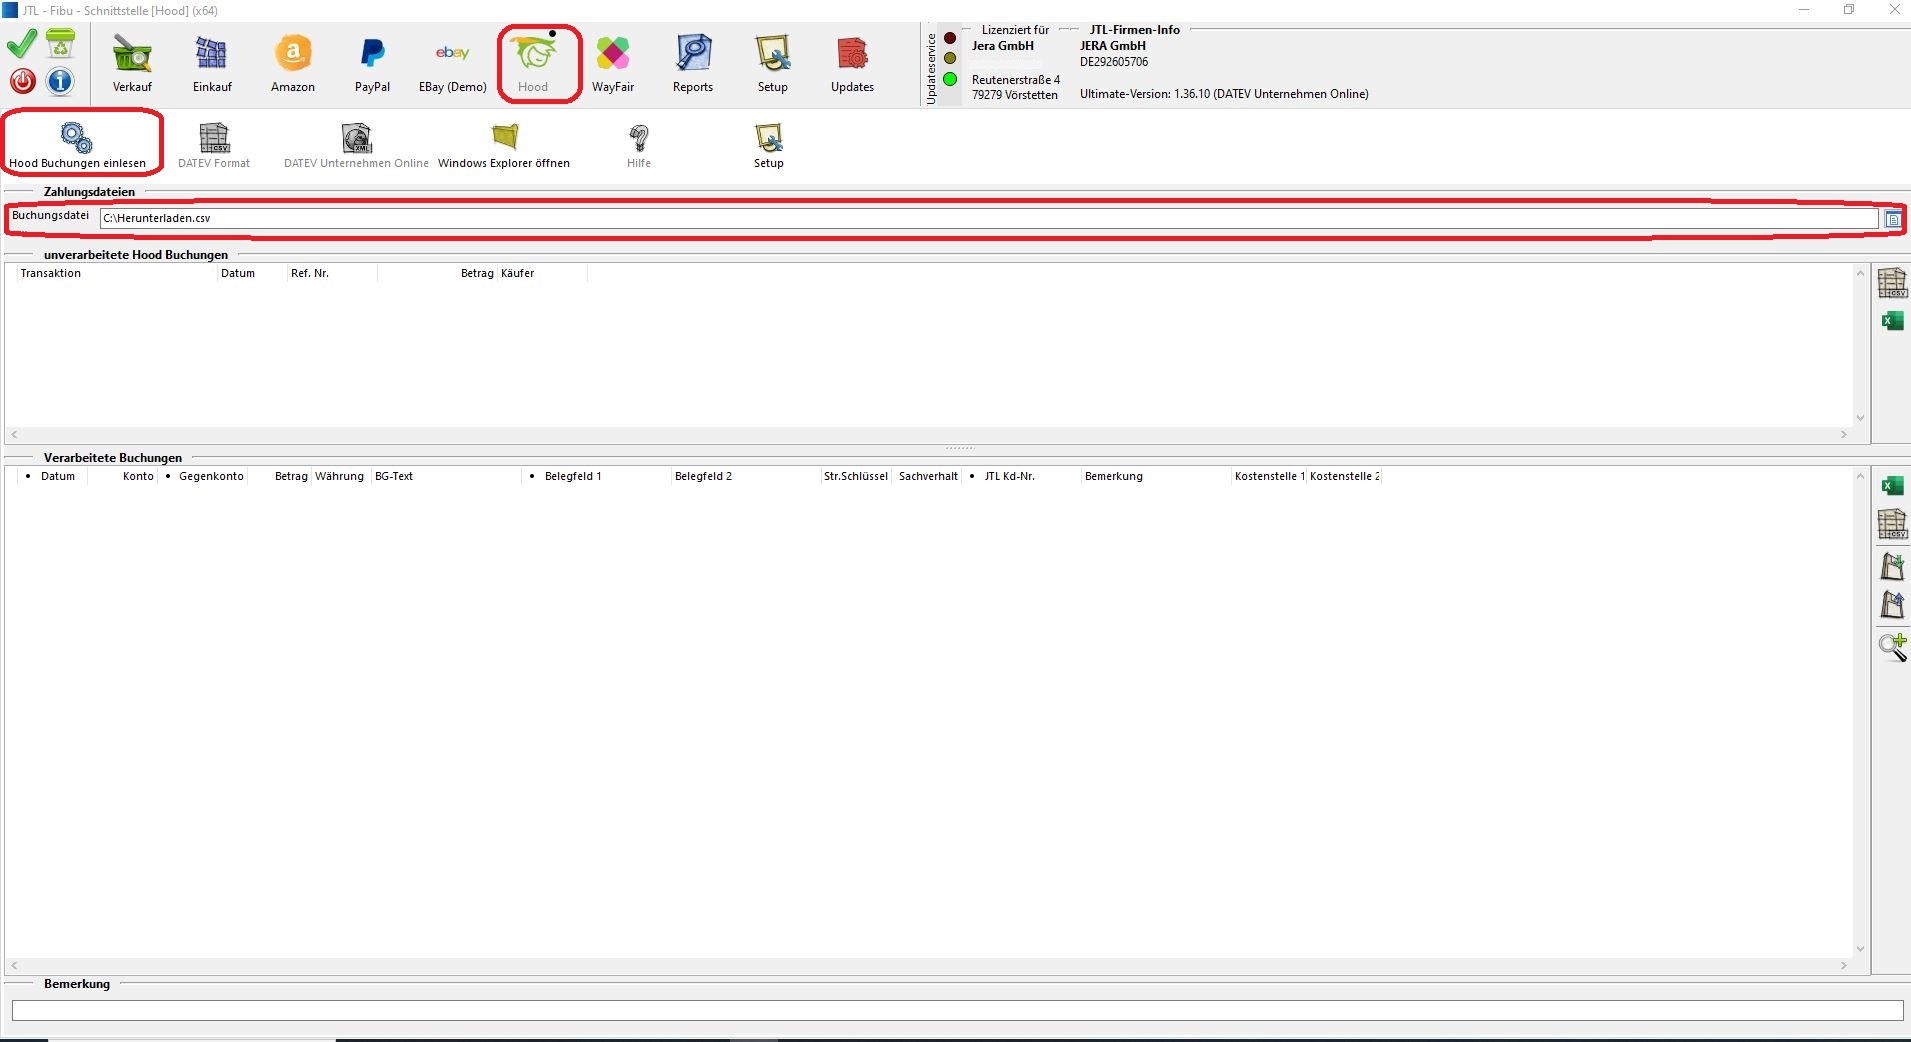Switch to the PayPal interface

tap(372, 64)
